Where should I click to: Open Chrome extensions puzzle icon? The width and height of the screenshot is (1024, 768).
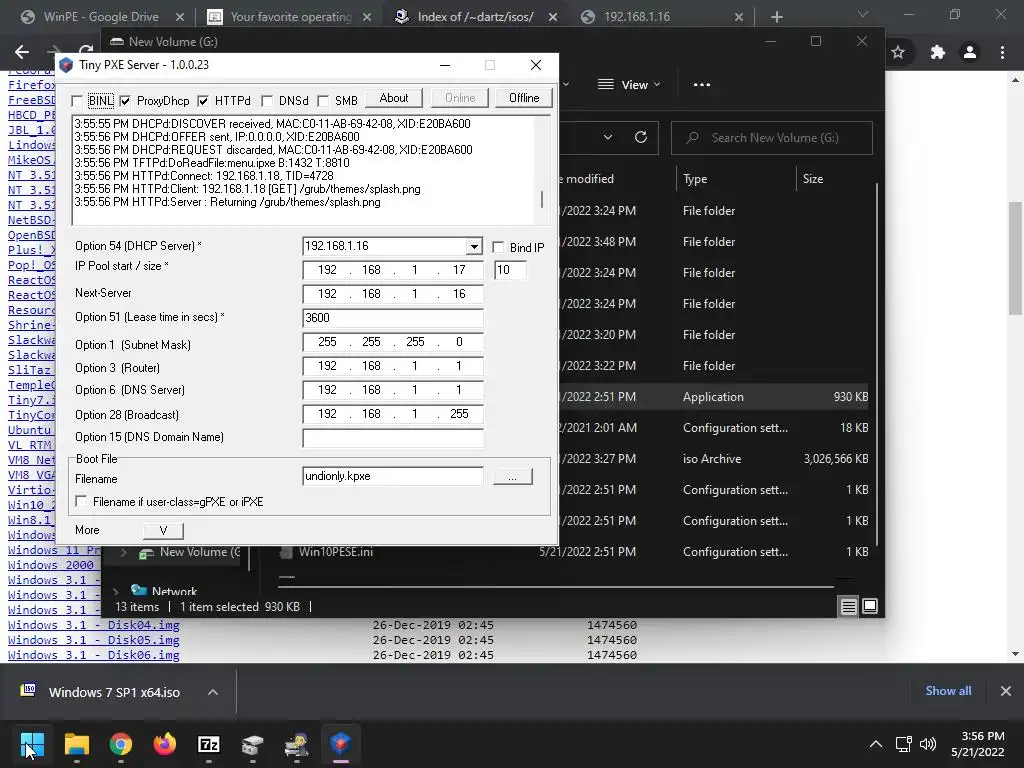click(938, 52)
